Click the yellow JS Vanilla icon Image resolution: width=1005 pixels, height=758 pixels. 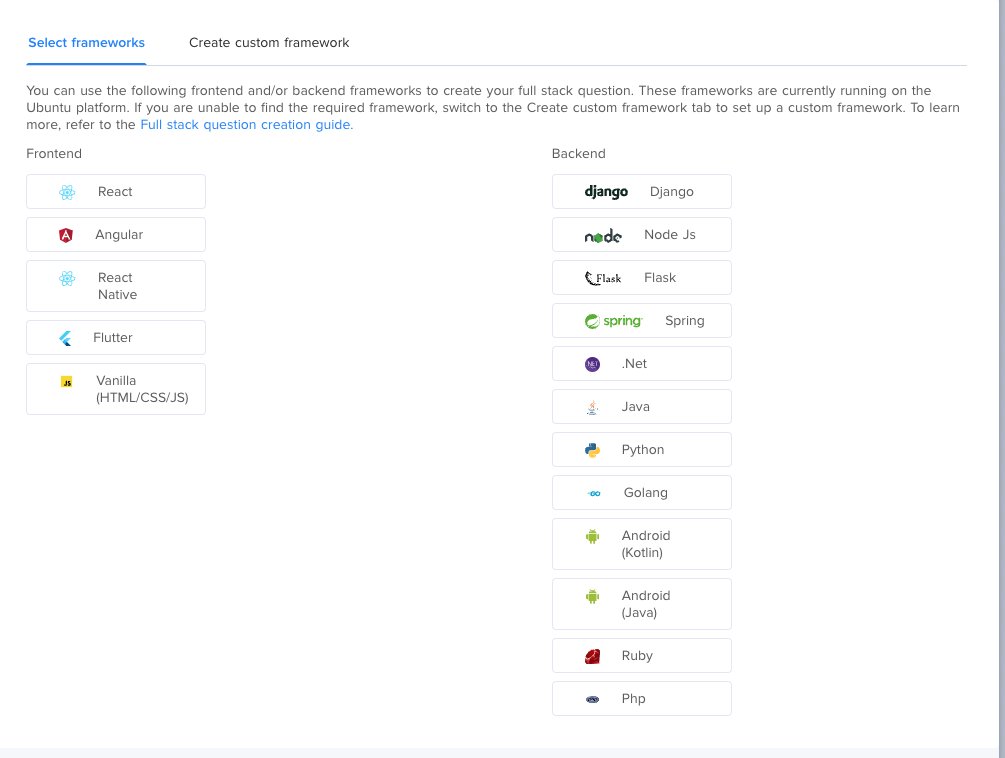pyautogui.click(x=67, y=382)
